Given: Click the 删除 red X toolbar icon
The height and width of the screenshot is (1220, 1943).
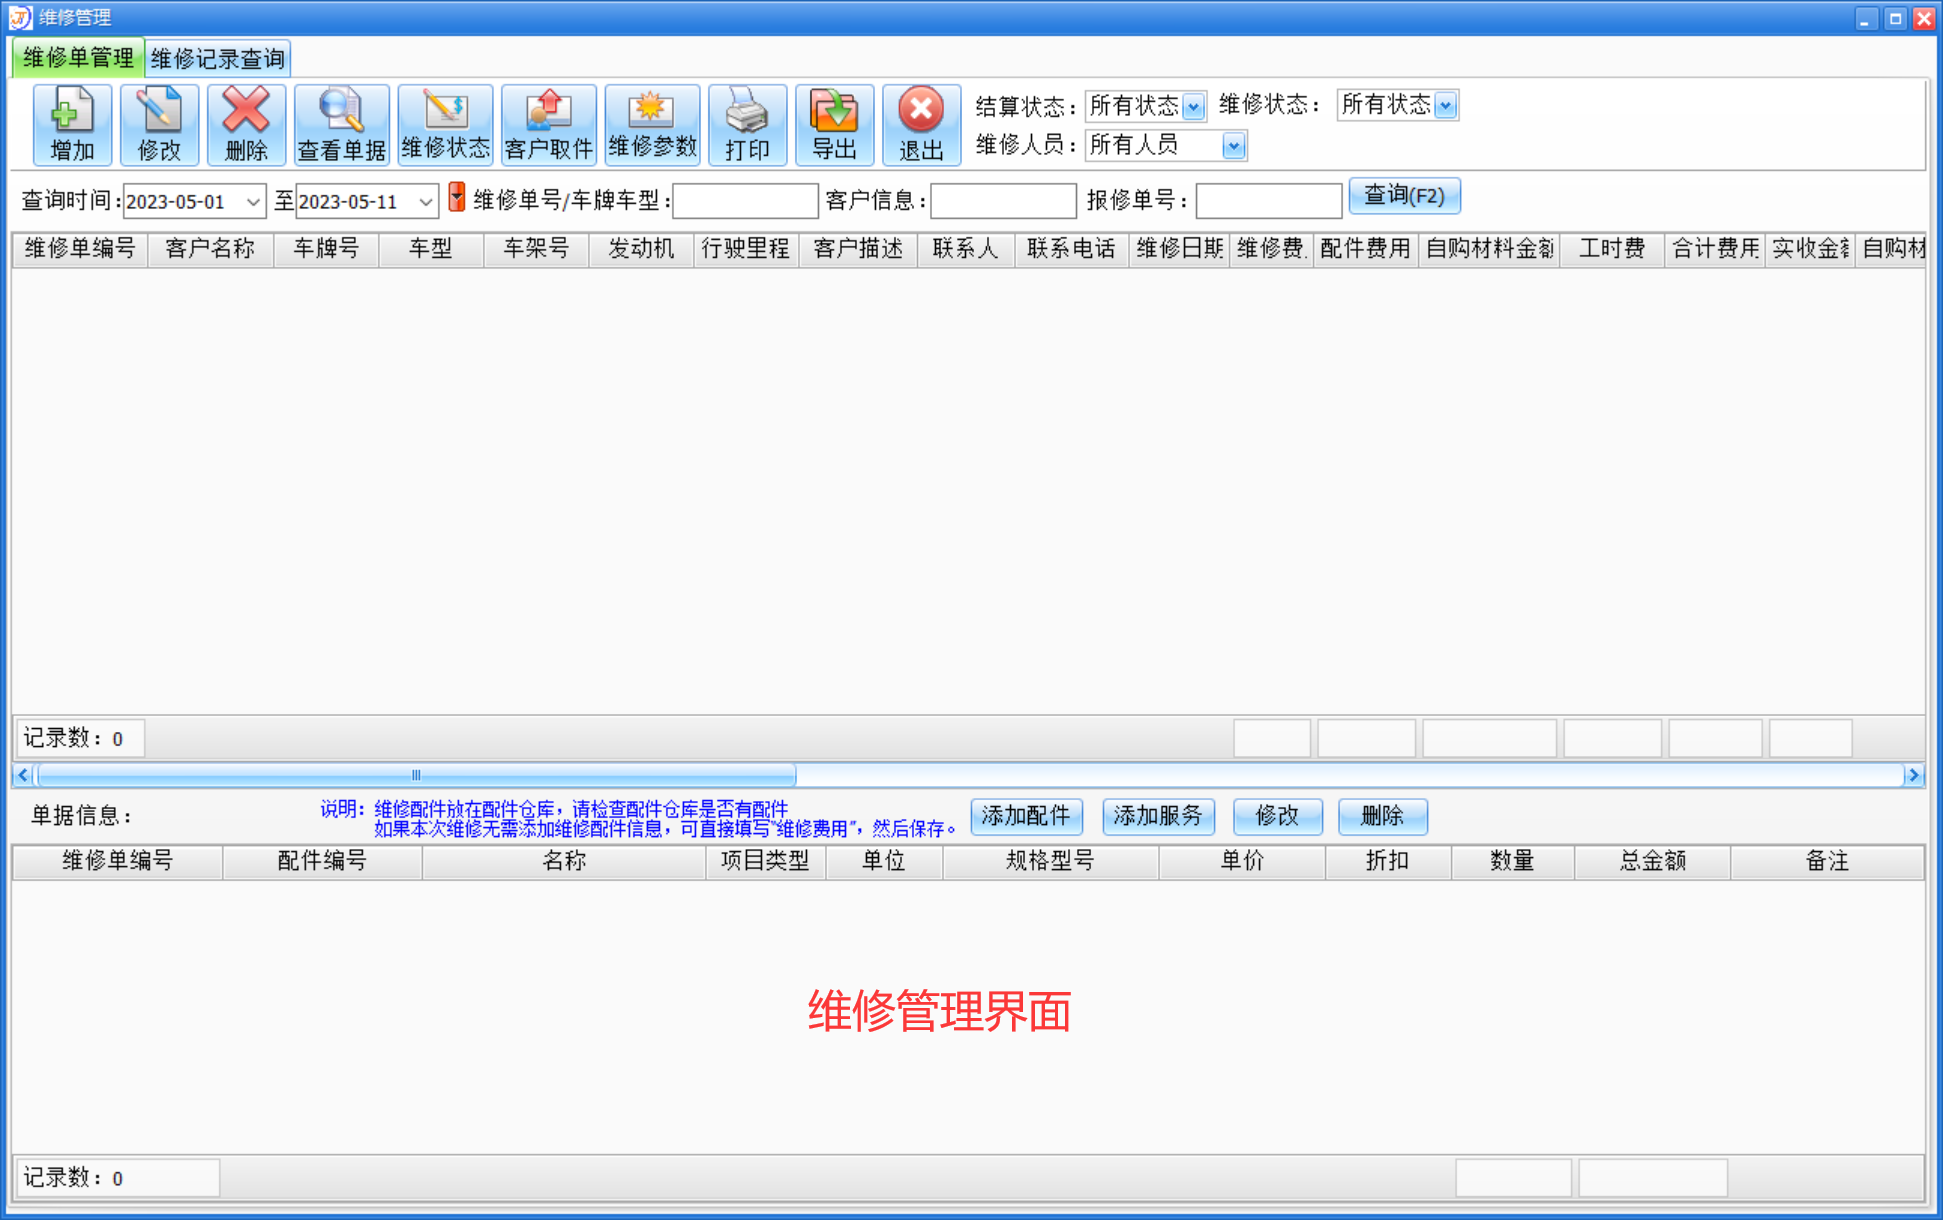Looking at the screenshot, I should pyautogui.click(x=246, y=124).
